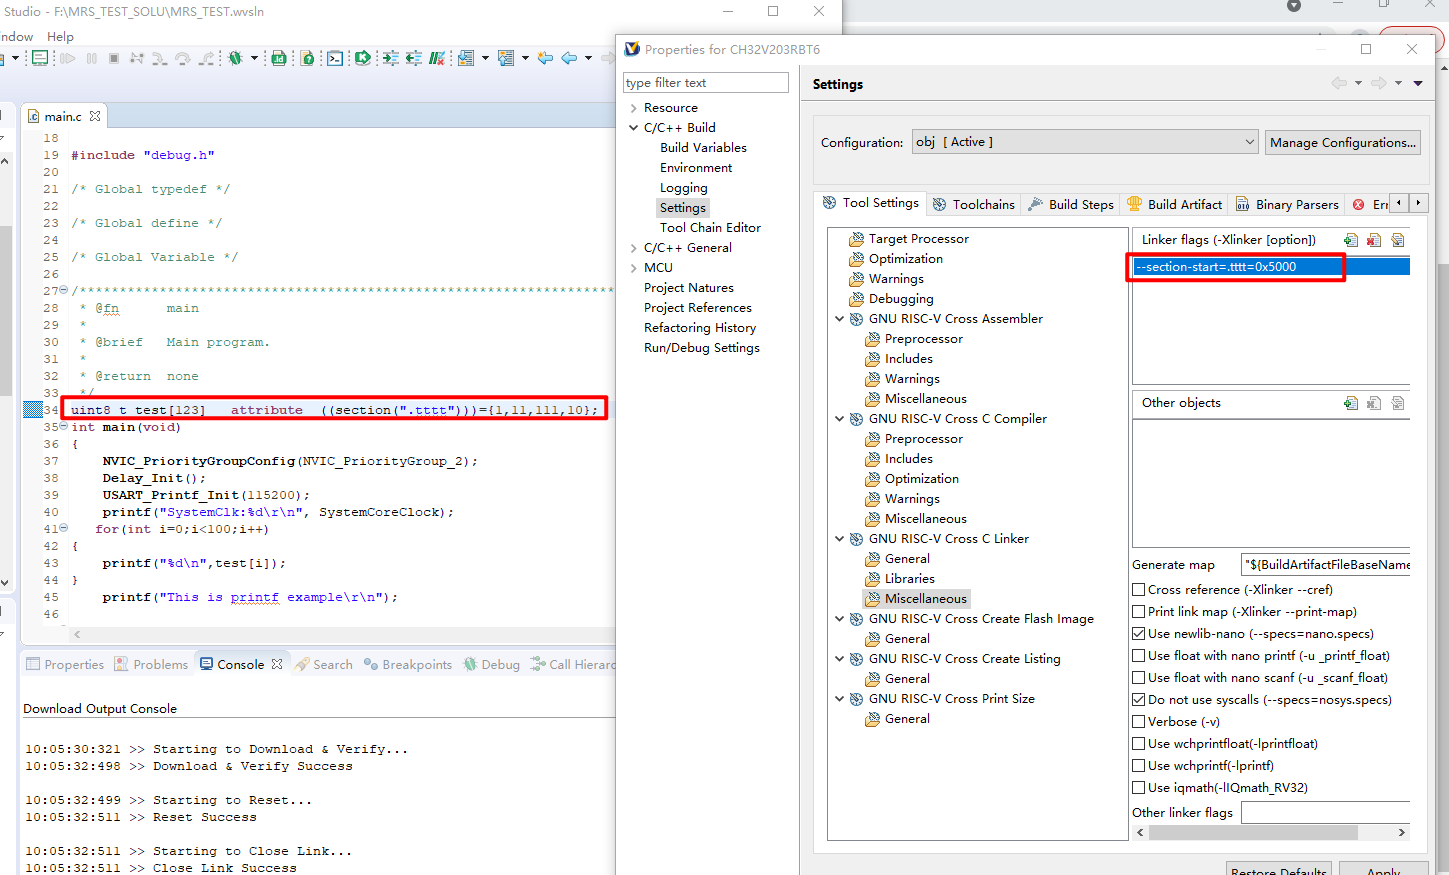Enable Cross reference (-Xlinker --cref) checkbox
The image size is (1449, 875).
(x=1139, y=590)
